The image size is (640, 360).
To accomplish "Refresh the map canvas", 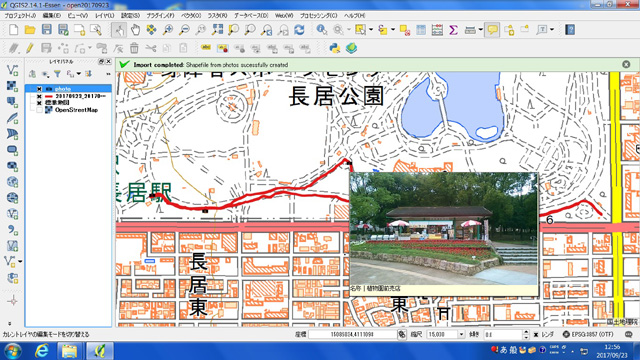I will (299, 30).
